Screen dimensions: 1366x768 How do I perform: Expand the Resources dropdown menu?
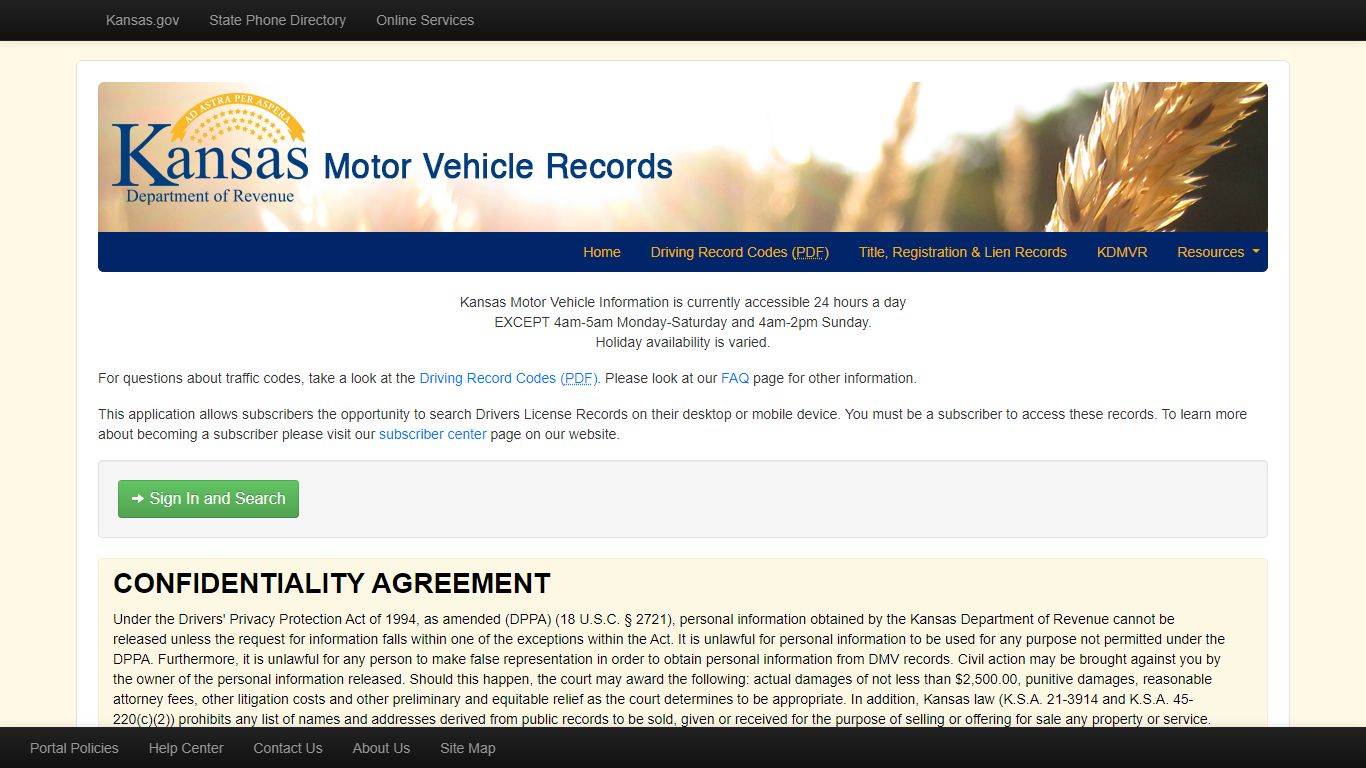1218,252
